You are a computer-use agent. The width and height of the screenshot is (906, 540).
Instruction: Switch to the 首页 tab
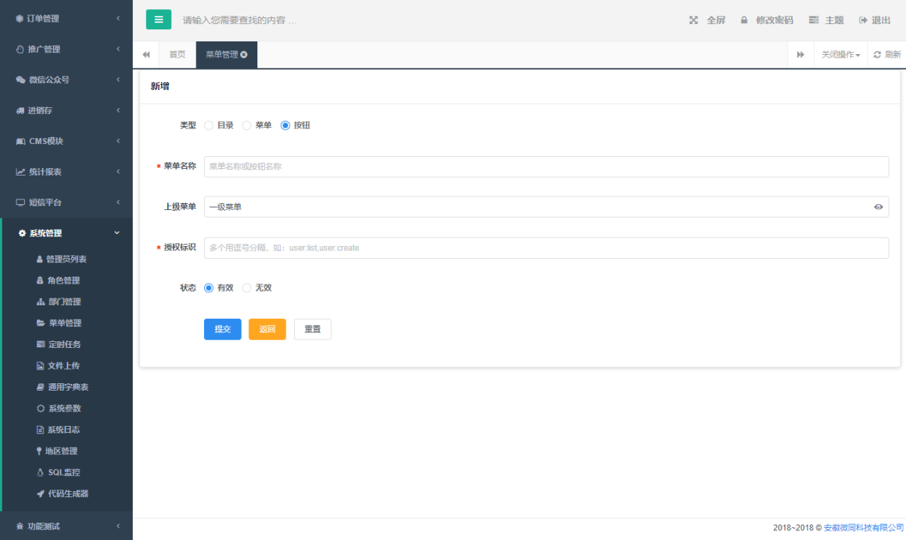point(177,54)
